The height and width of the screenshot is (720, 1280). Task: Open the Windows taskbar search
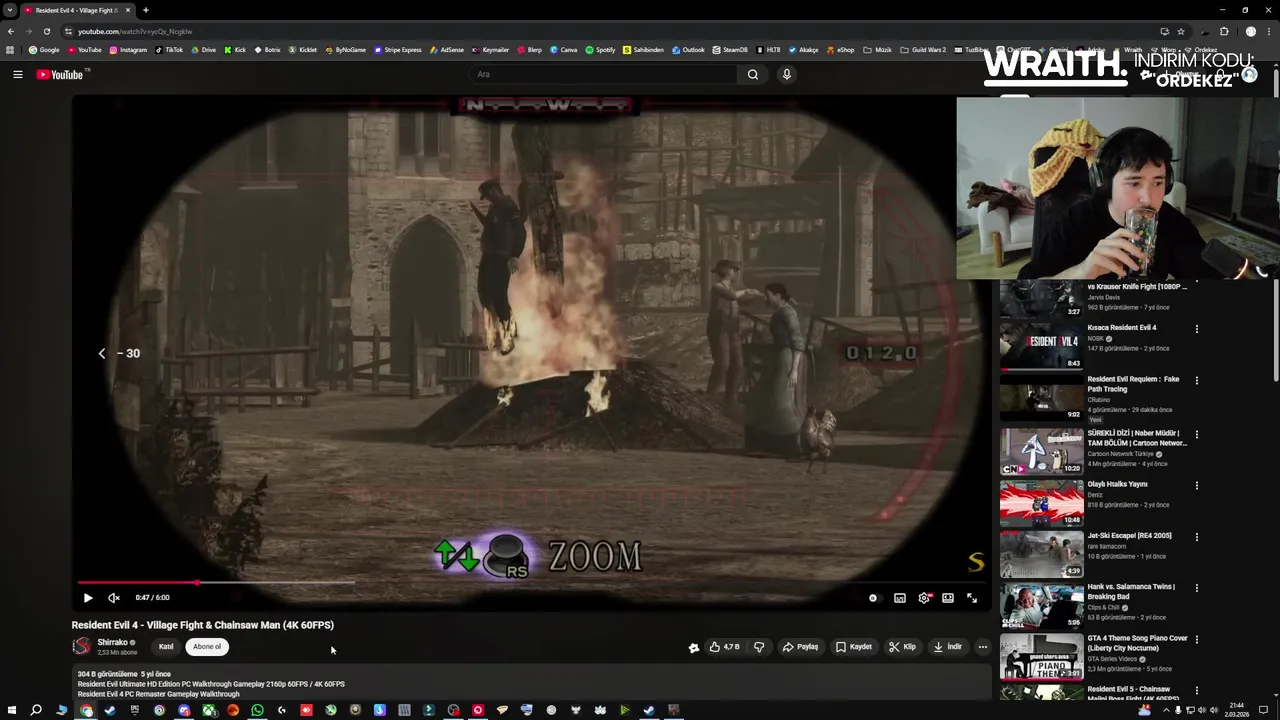[x=36, y=710]
